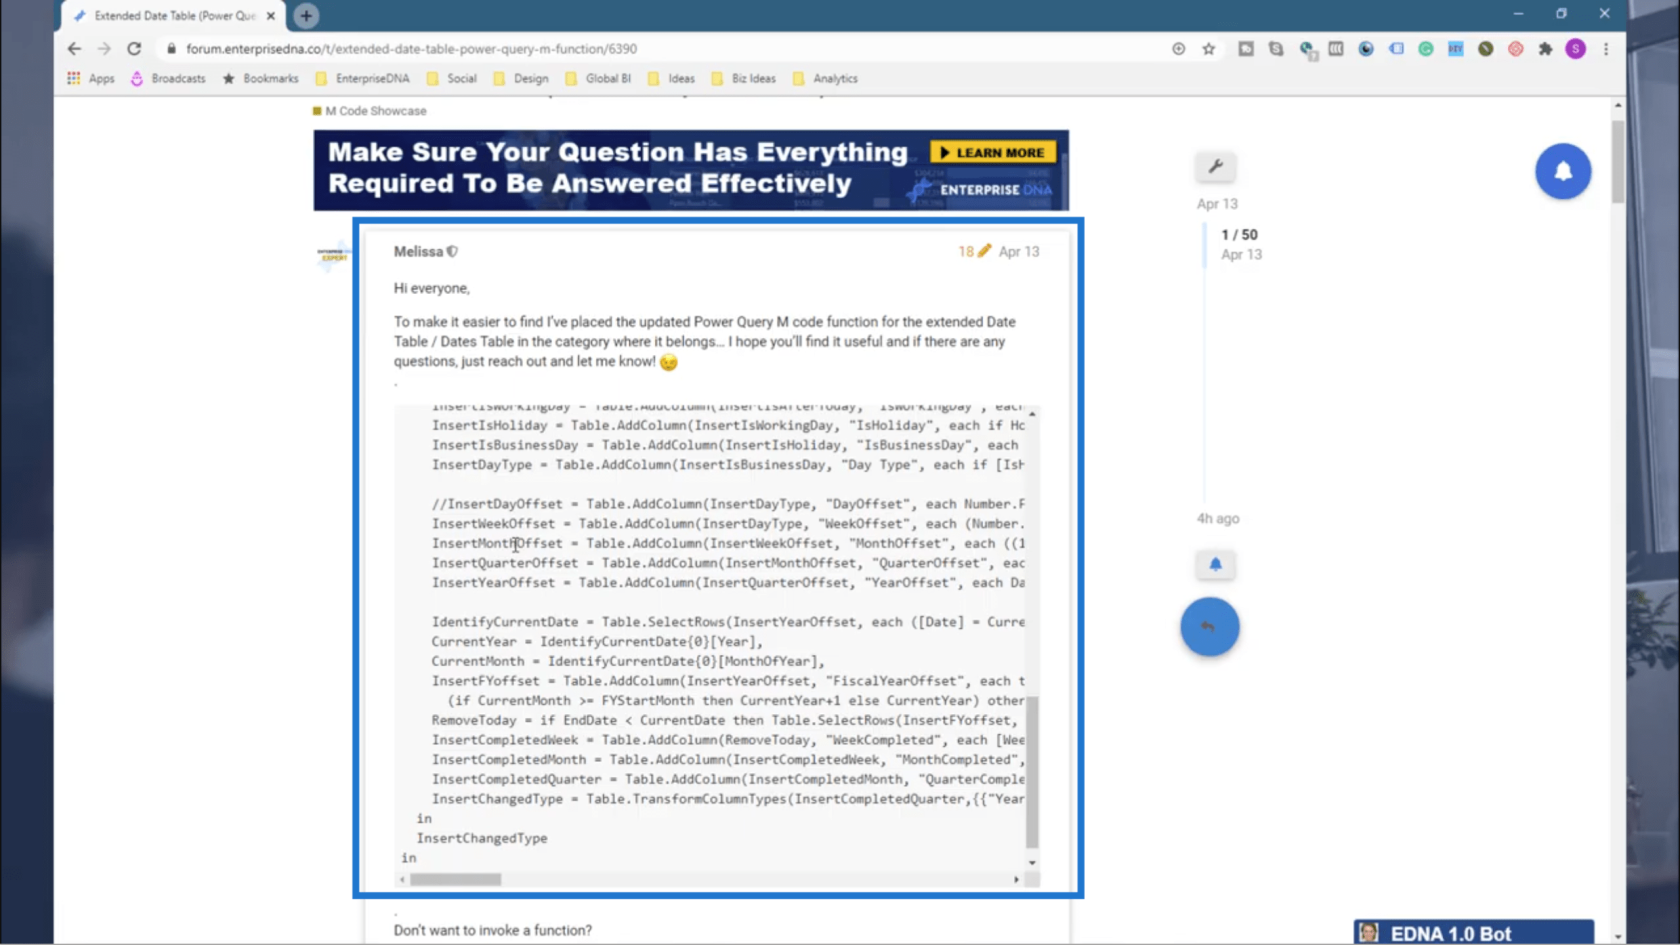The height and width of the screenshot is (945, 1680).
Task: Open the zoom indicator in the address bar
Action: coord(1178,48)
